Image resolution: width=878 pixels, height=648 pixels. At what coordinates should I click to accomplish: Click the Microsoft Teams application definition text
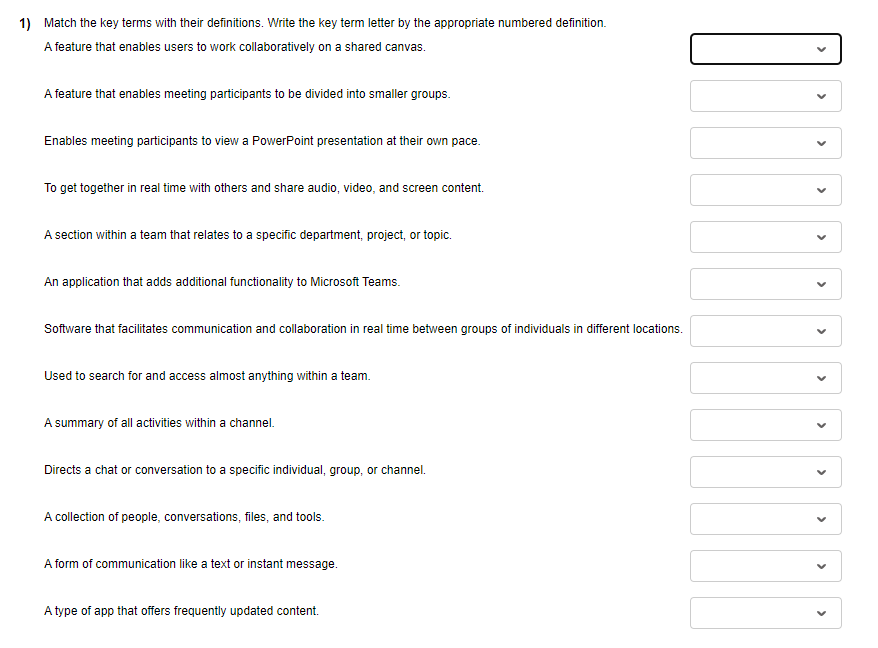coord(220,281)
